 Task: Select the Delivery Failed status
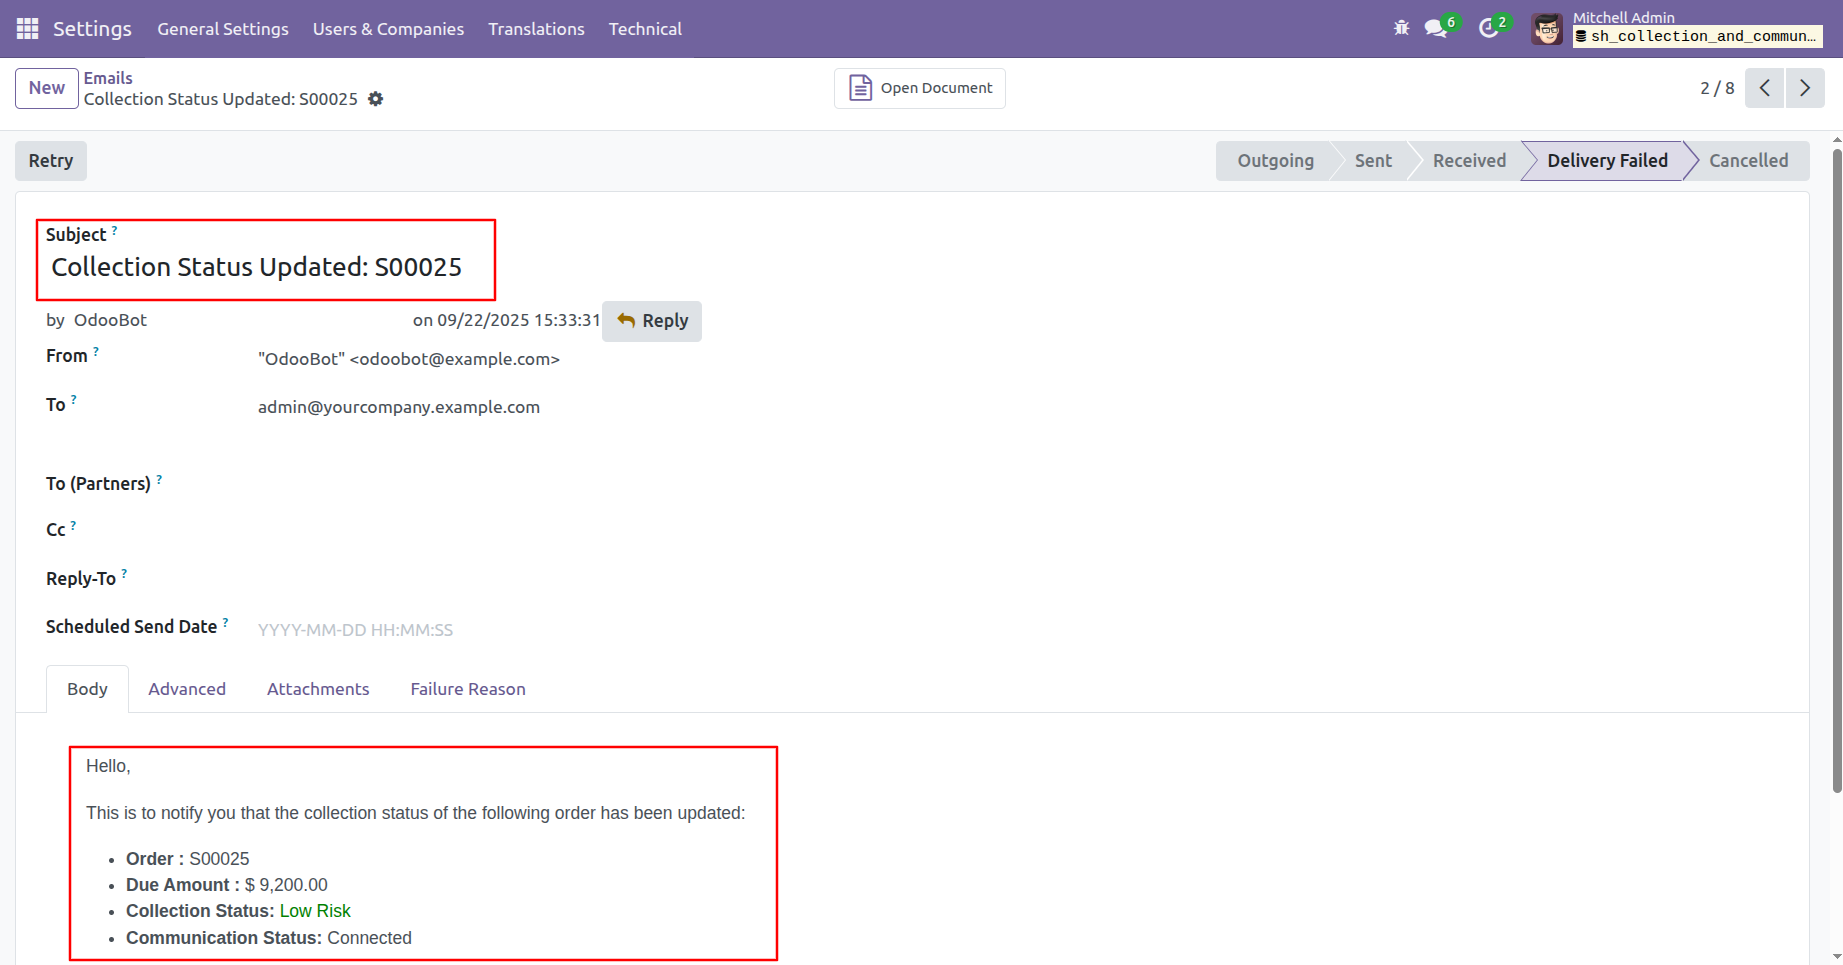(1607, 161)
